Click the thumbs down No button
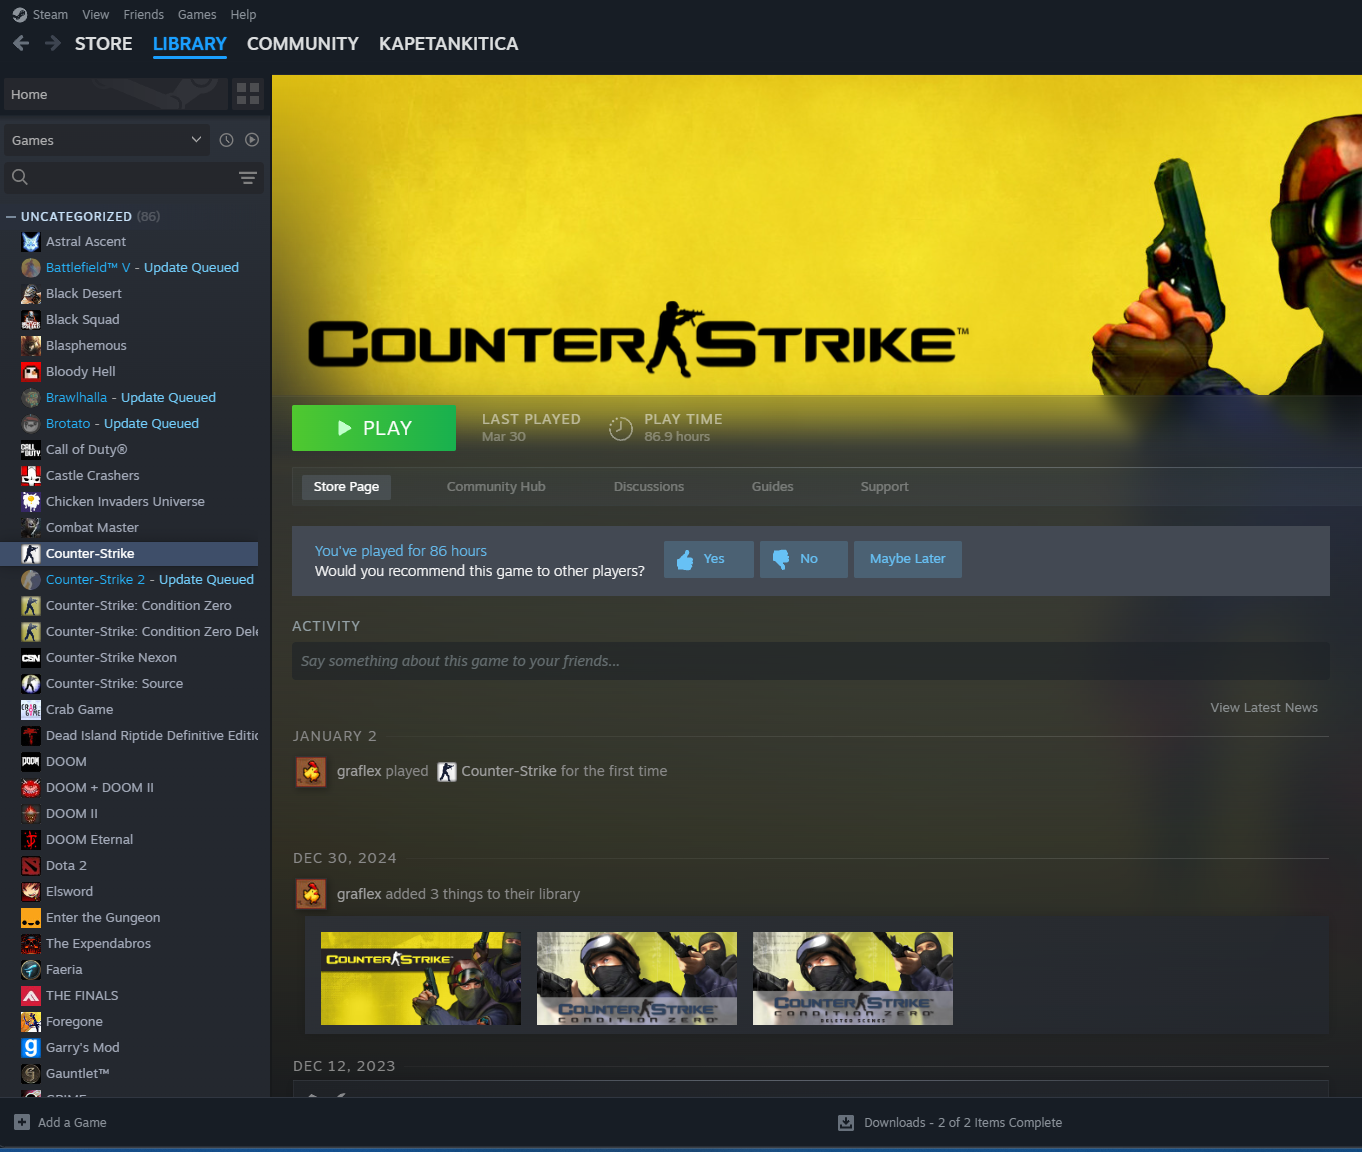Viewport: 1362px width, 1152px height. (x=803, y=559)
